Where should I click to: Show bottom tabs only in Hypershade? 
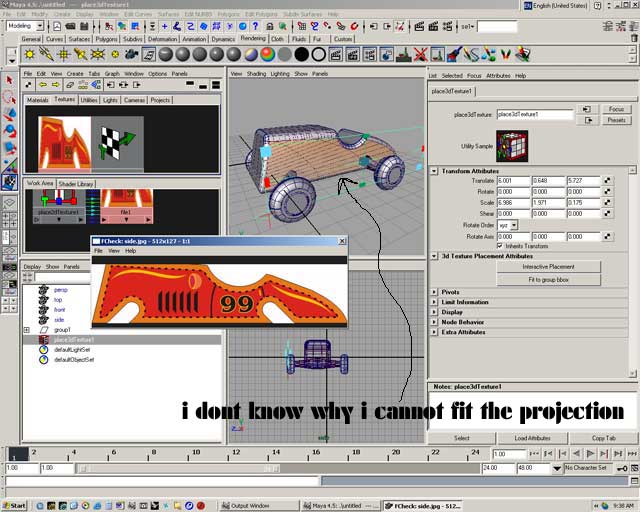(203, 85)
